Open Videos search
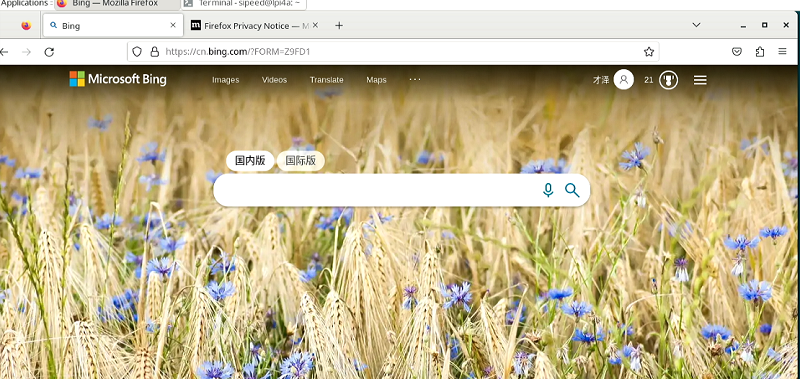Viewport: 800px width, 379px height. click(x=274, y=80)
